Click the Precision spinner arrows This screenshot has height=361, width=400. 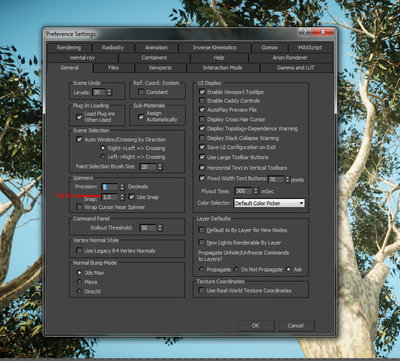(122, 187)
